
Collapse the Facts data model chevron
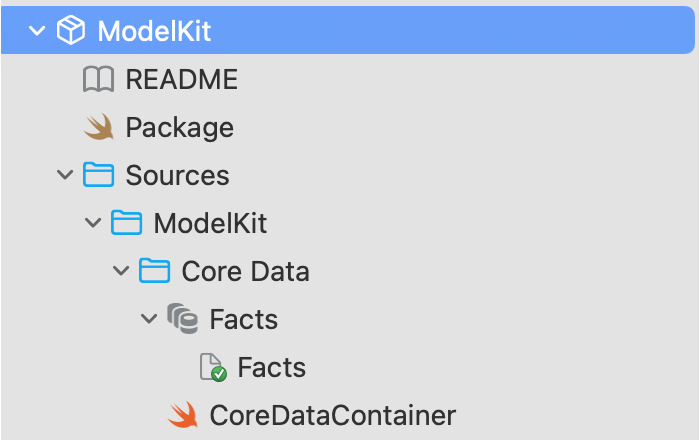pyautogui.click(x=150, y=319)
